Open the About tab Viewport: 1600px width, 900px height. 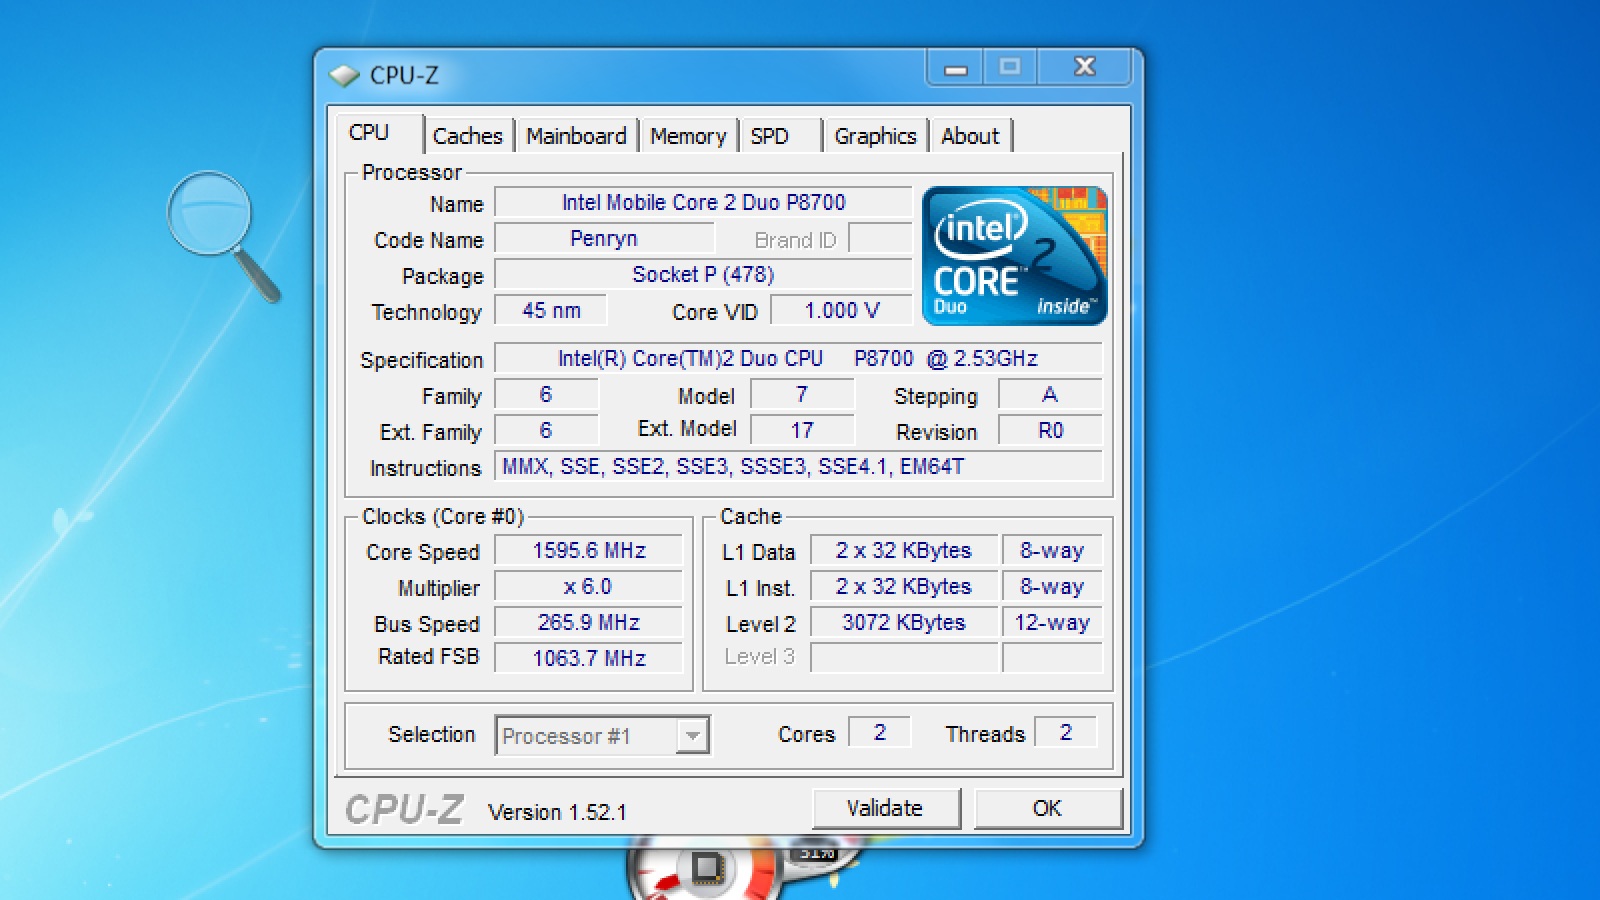(x=970, y=136)
